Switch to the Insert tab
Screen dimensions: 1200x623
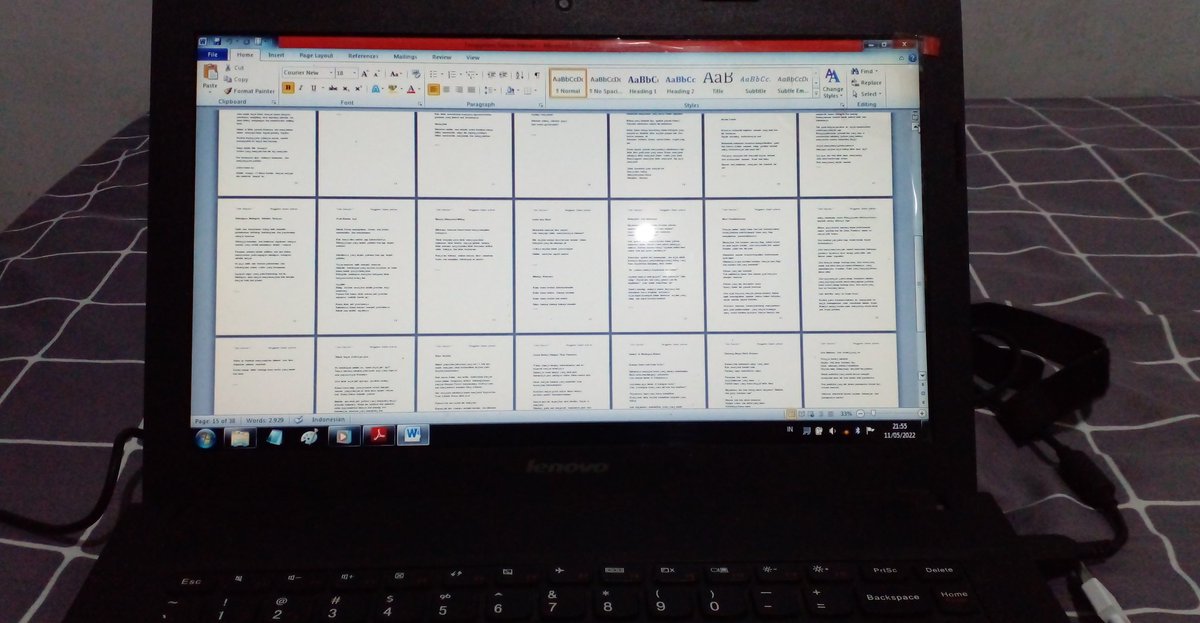[x=276, y=57]
